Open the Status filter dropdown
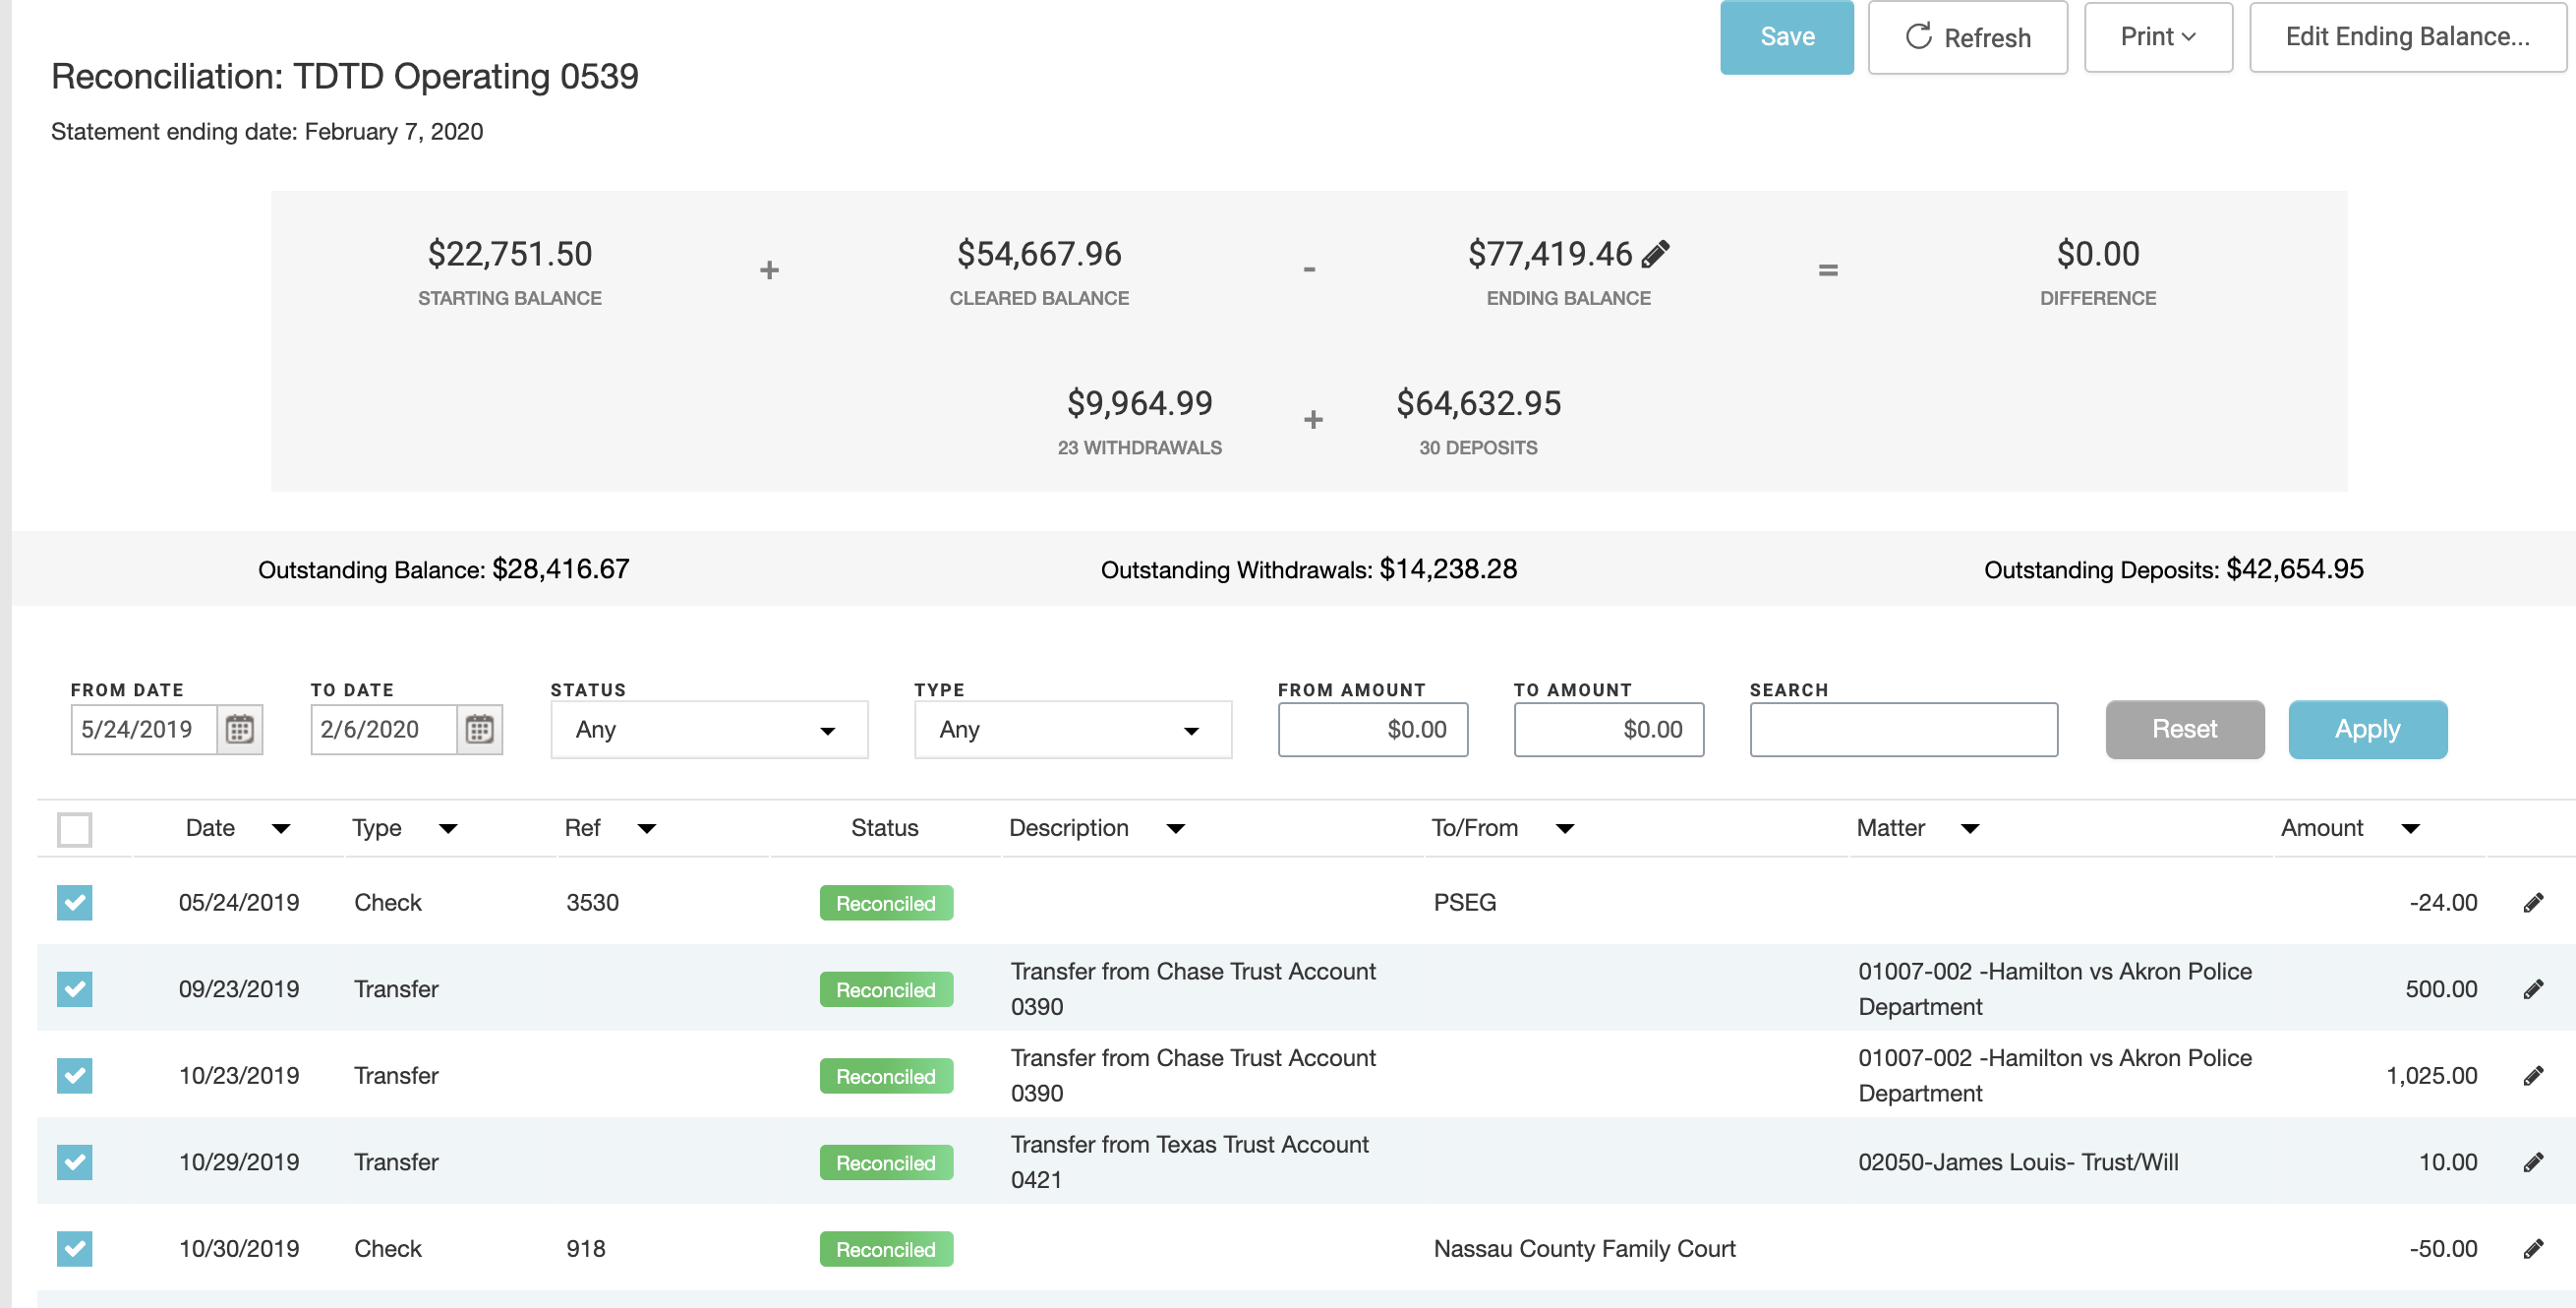Image resolution: width=2576 pixels, height=1308 pixels. (708, 730)
